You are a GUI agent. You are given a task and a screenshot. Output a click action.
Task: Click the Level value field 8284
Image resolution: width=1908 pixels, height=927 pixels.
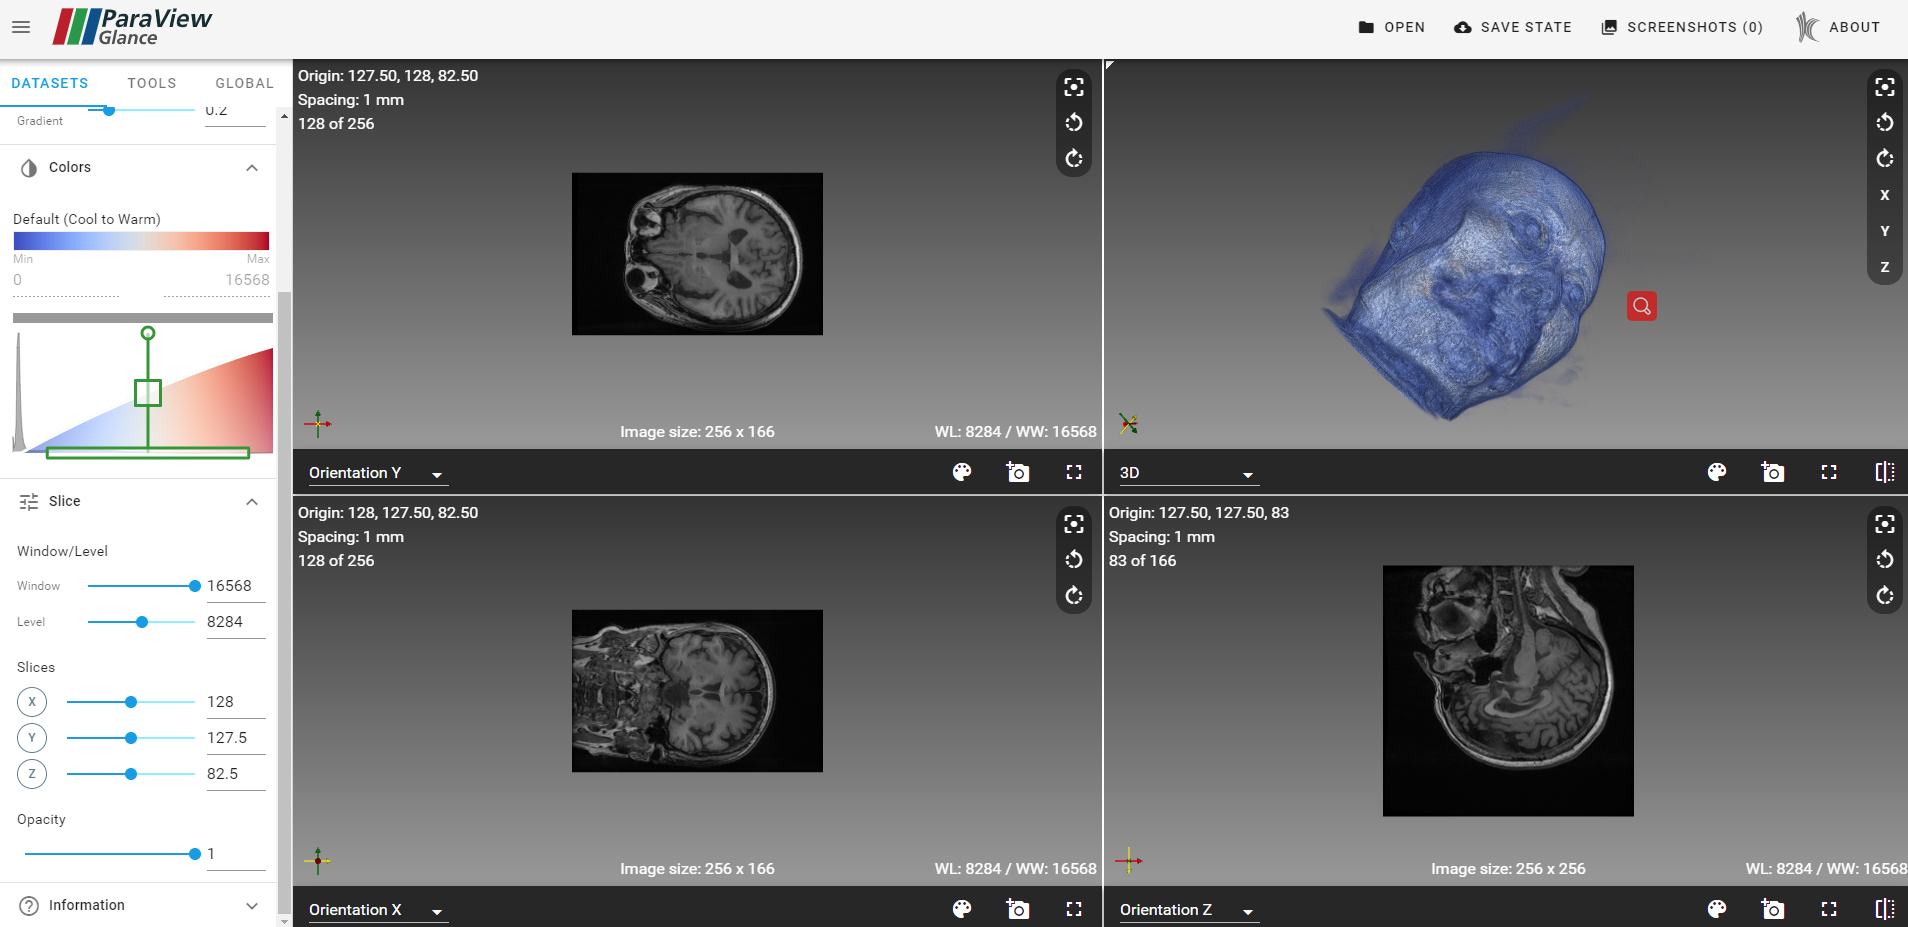pos(236,622)
